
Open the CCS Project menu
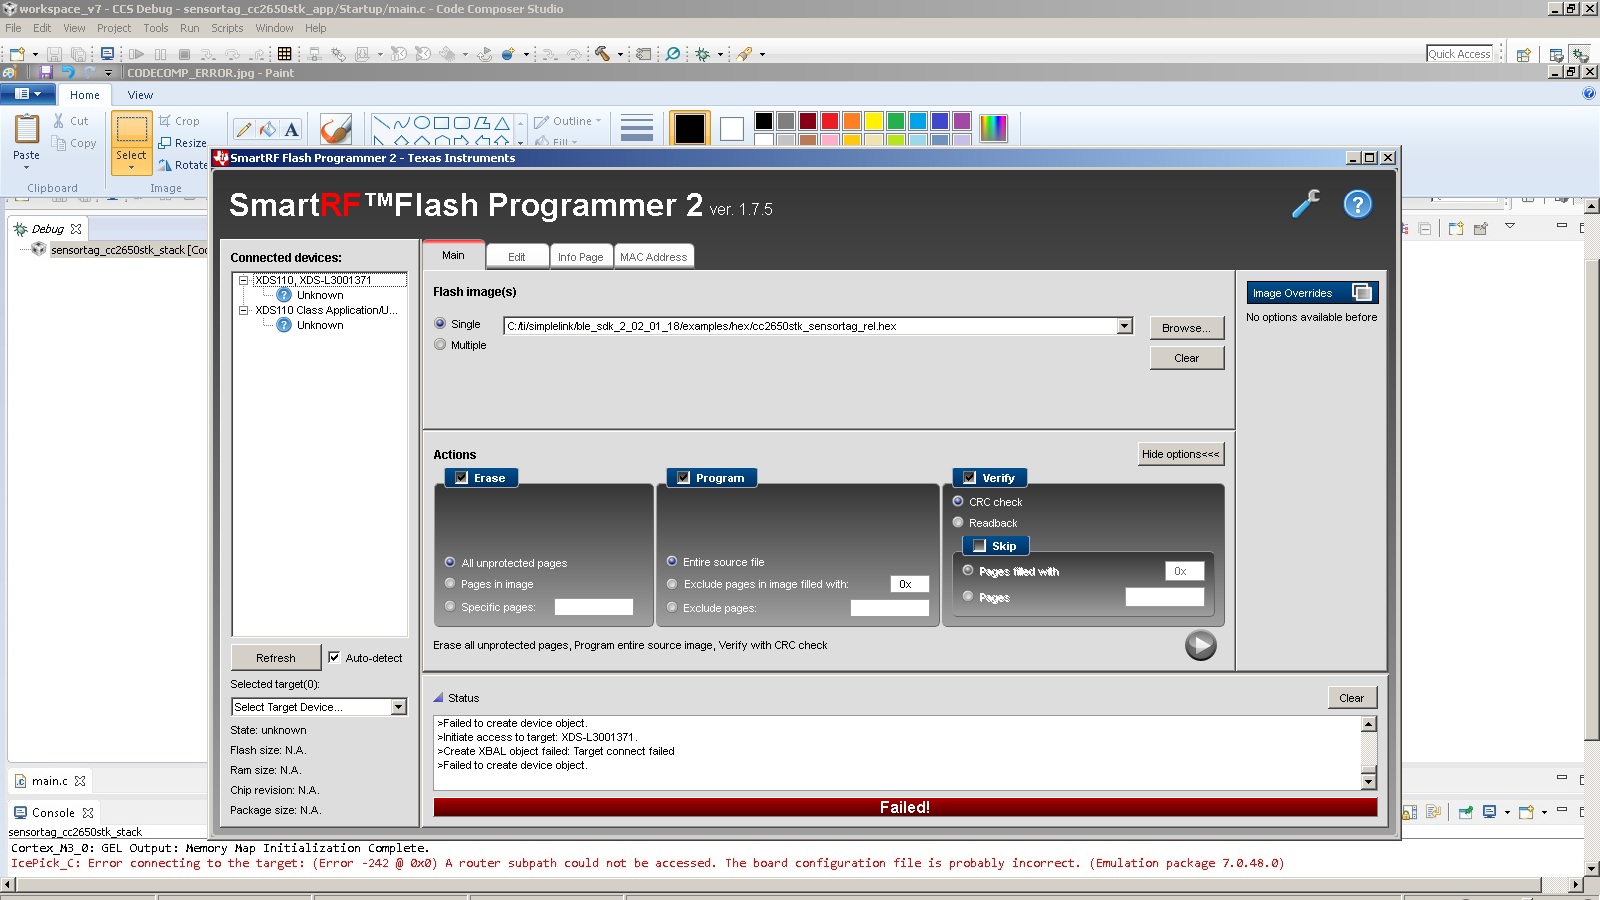[114, 28]
